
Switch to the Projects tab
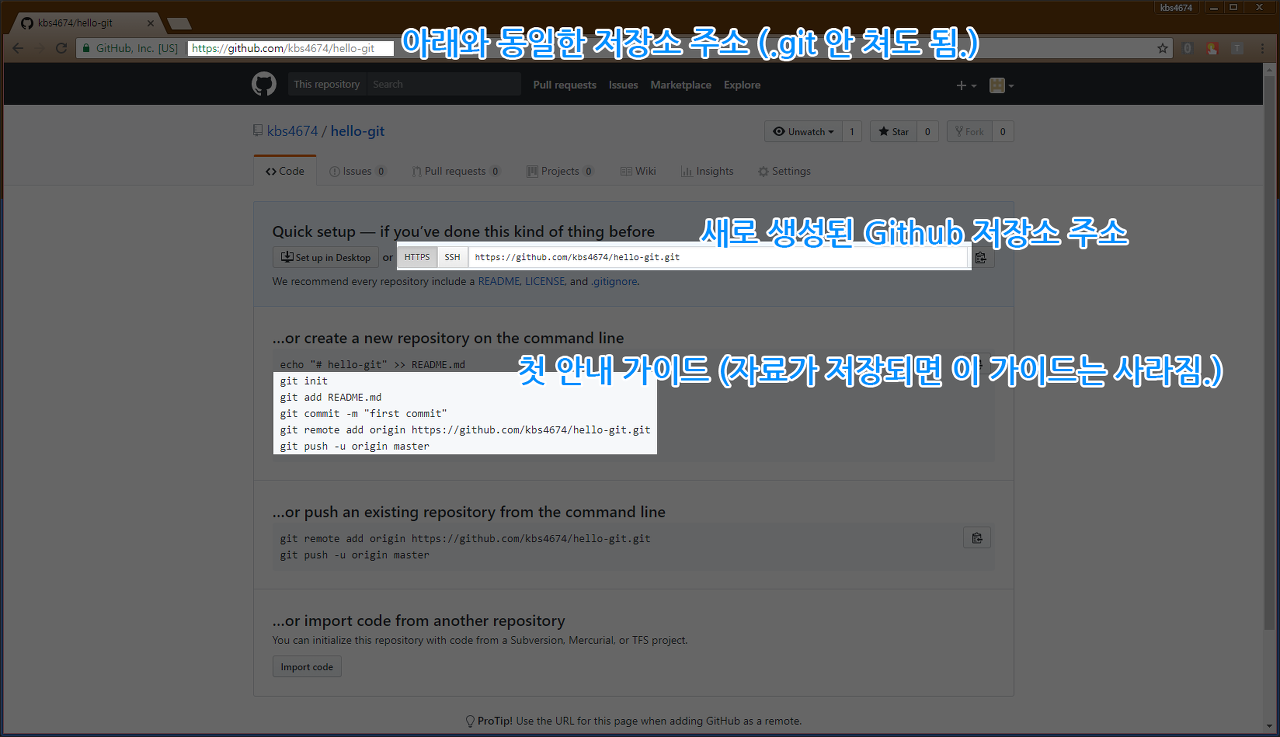[x=561, y=171]
